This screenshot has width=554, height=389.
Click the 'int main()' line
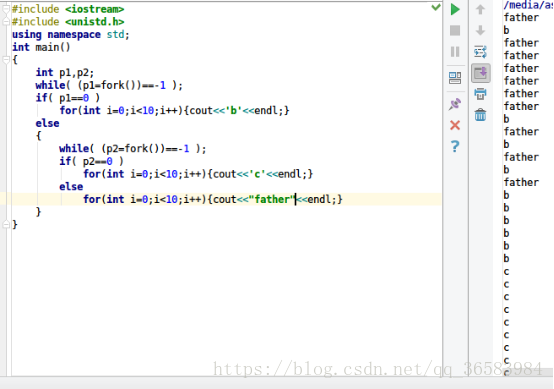41,47
